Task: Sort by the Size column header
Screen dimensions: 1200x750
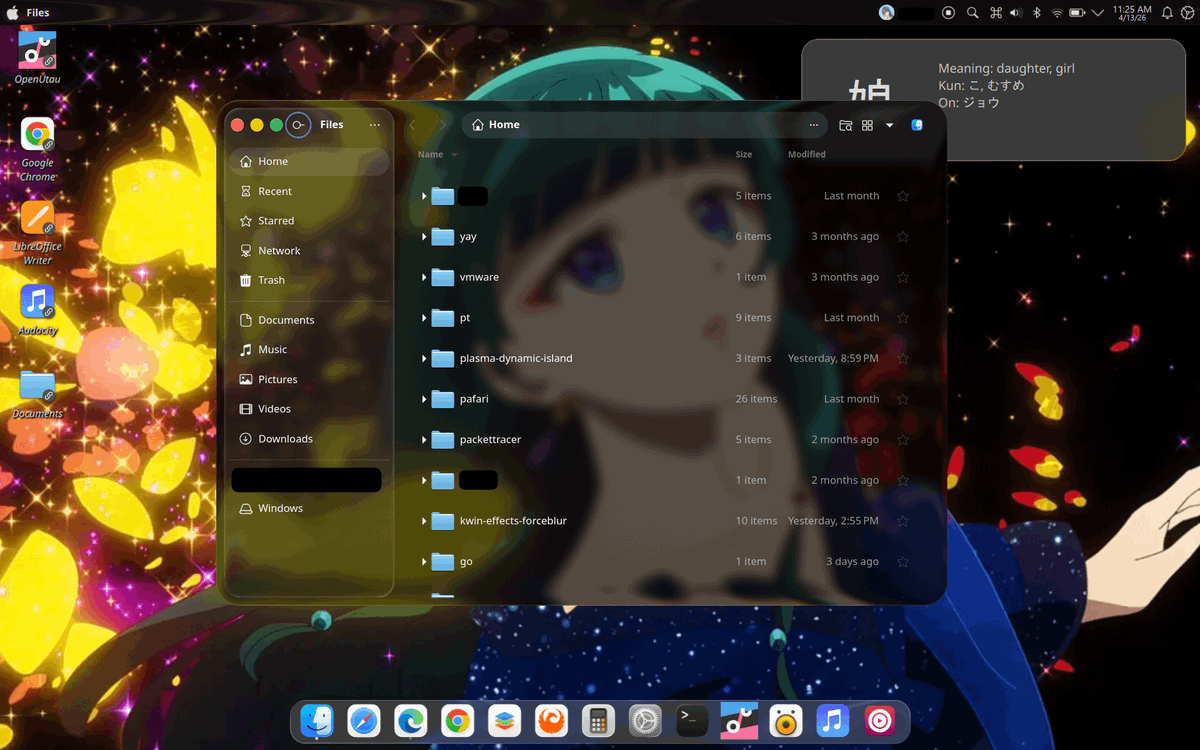Action: click(744, 155)
